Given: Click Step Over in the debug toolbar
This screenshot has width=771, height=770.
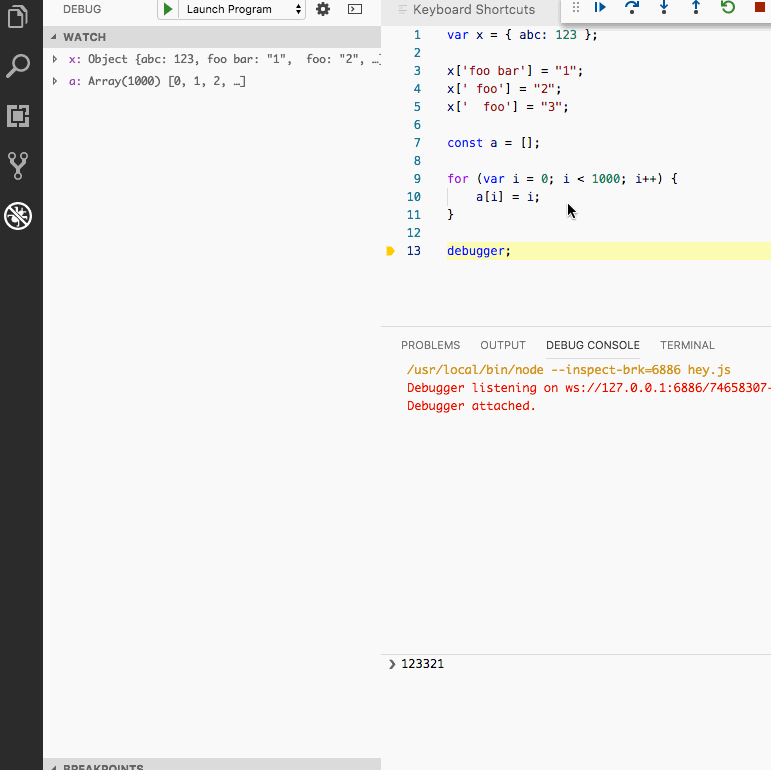Looking at the screenshot, I should pos(632,7).
